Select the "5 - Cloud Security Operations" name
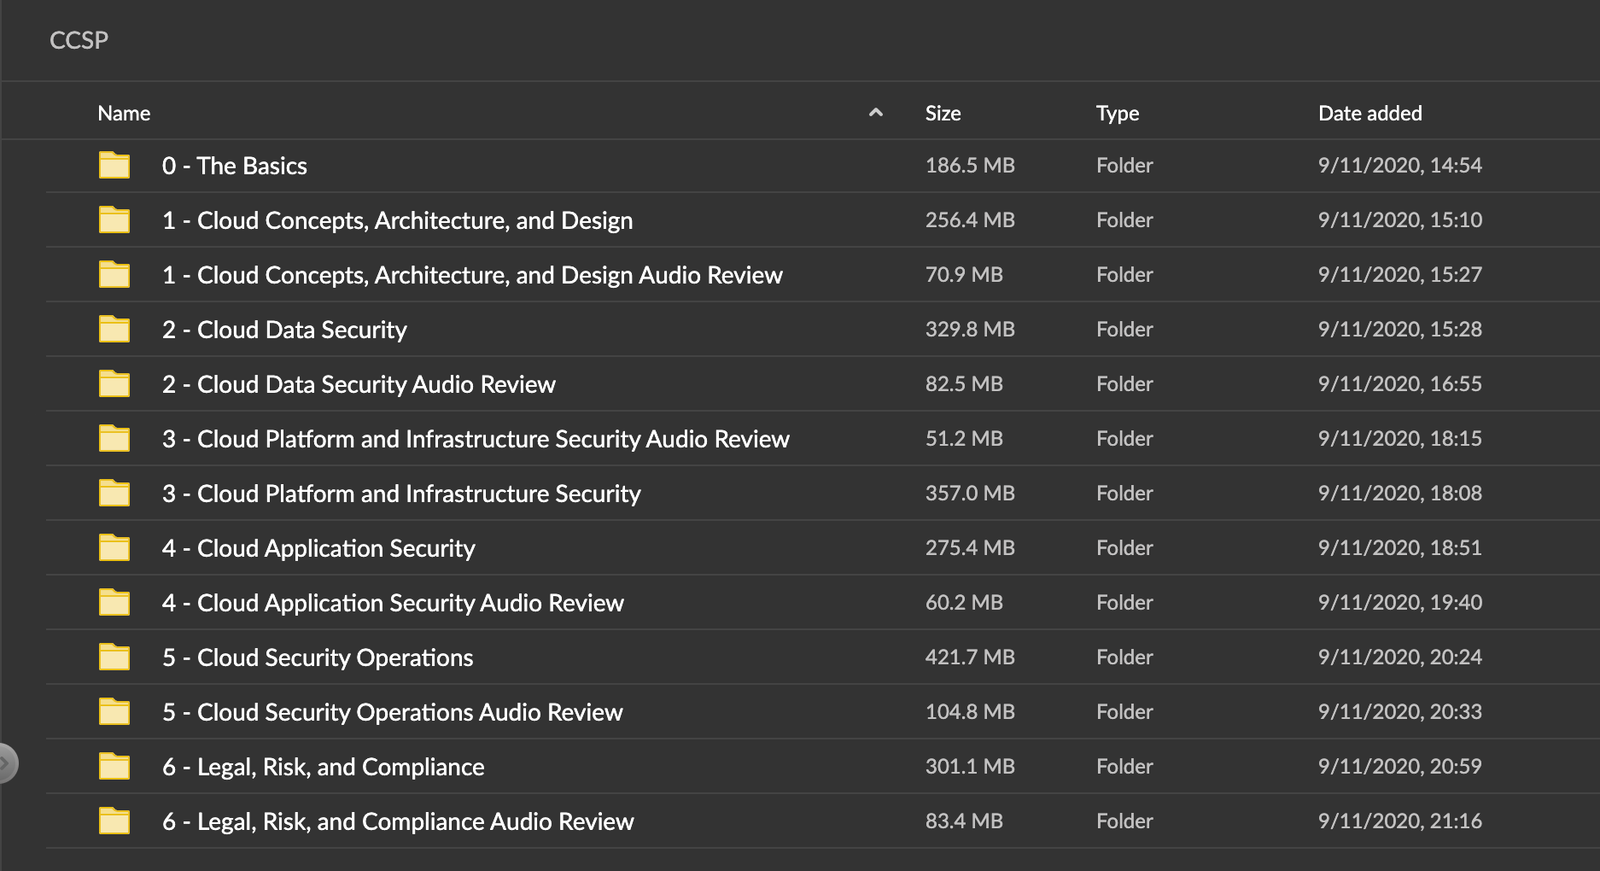1600x871 pixels. click(318, 658)
